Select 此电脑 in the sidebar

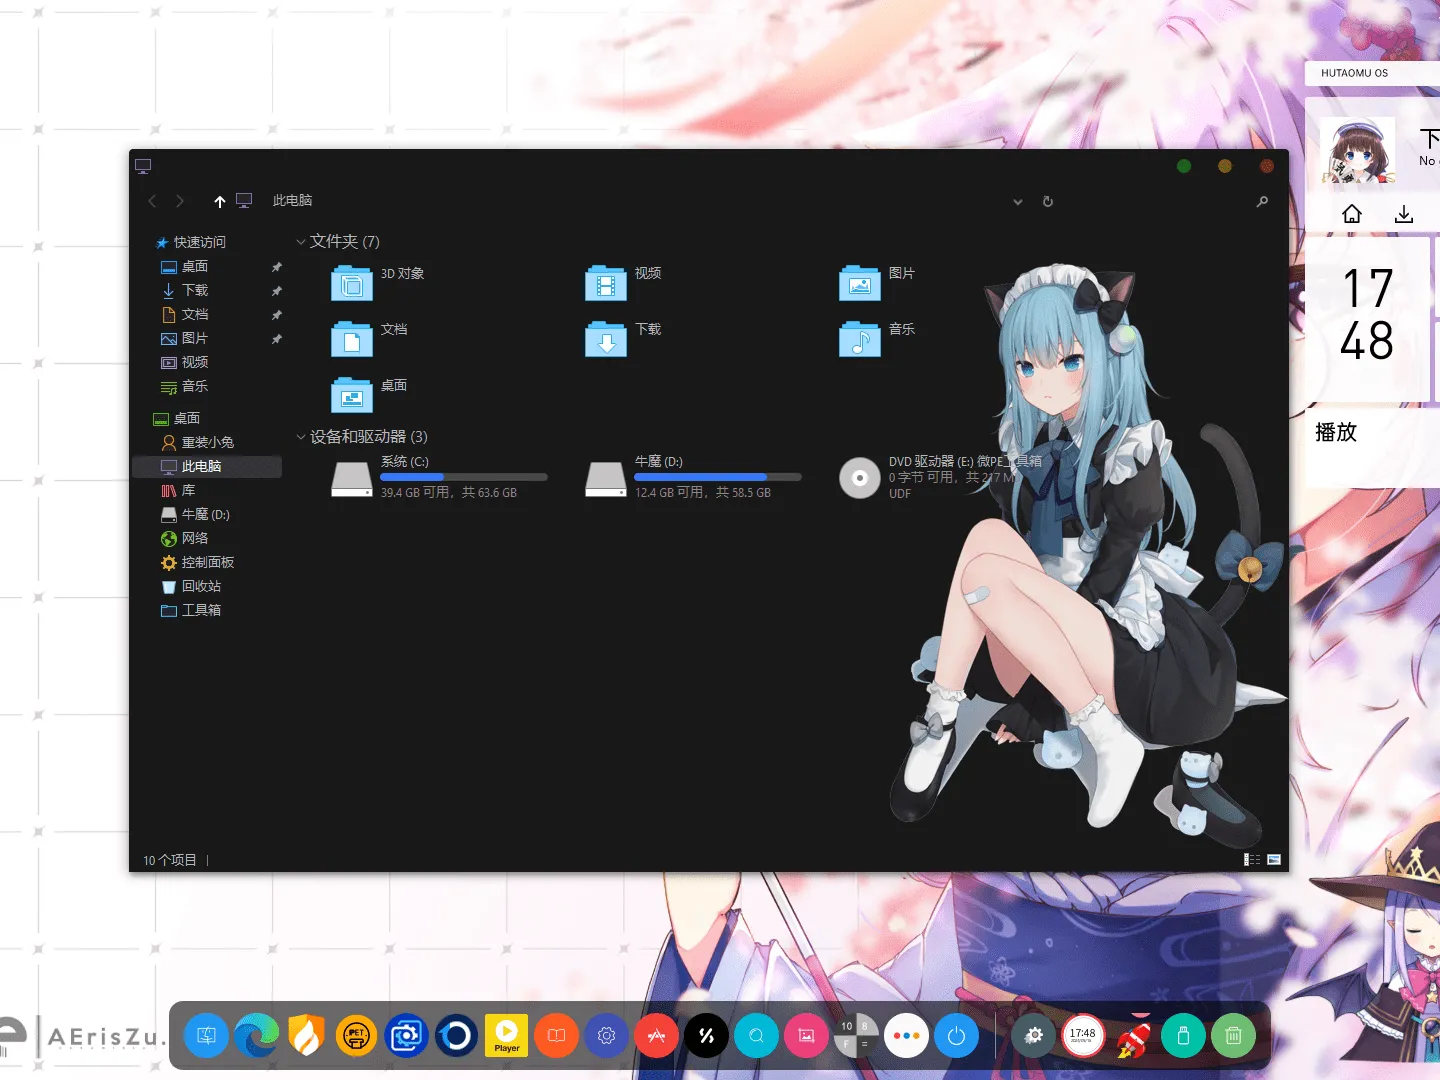202,466
